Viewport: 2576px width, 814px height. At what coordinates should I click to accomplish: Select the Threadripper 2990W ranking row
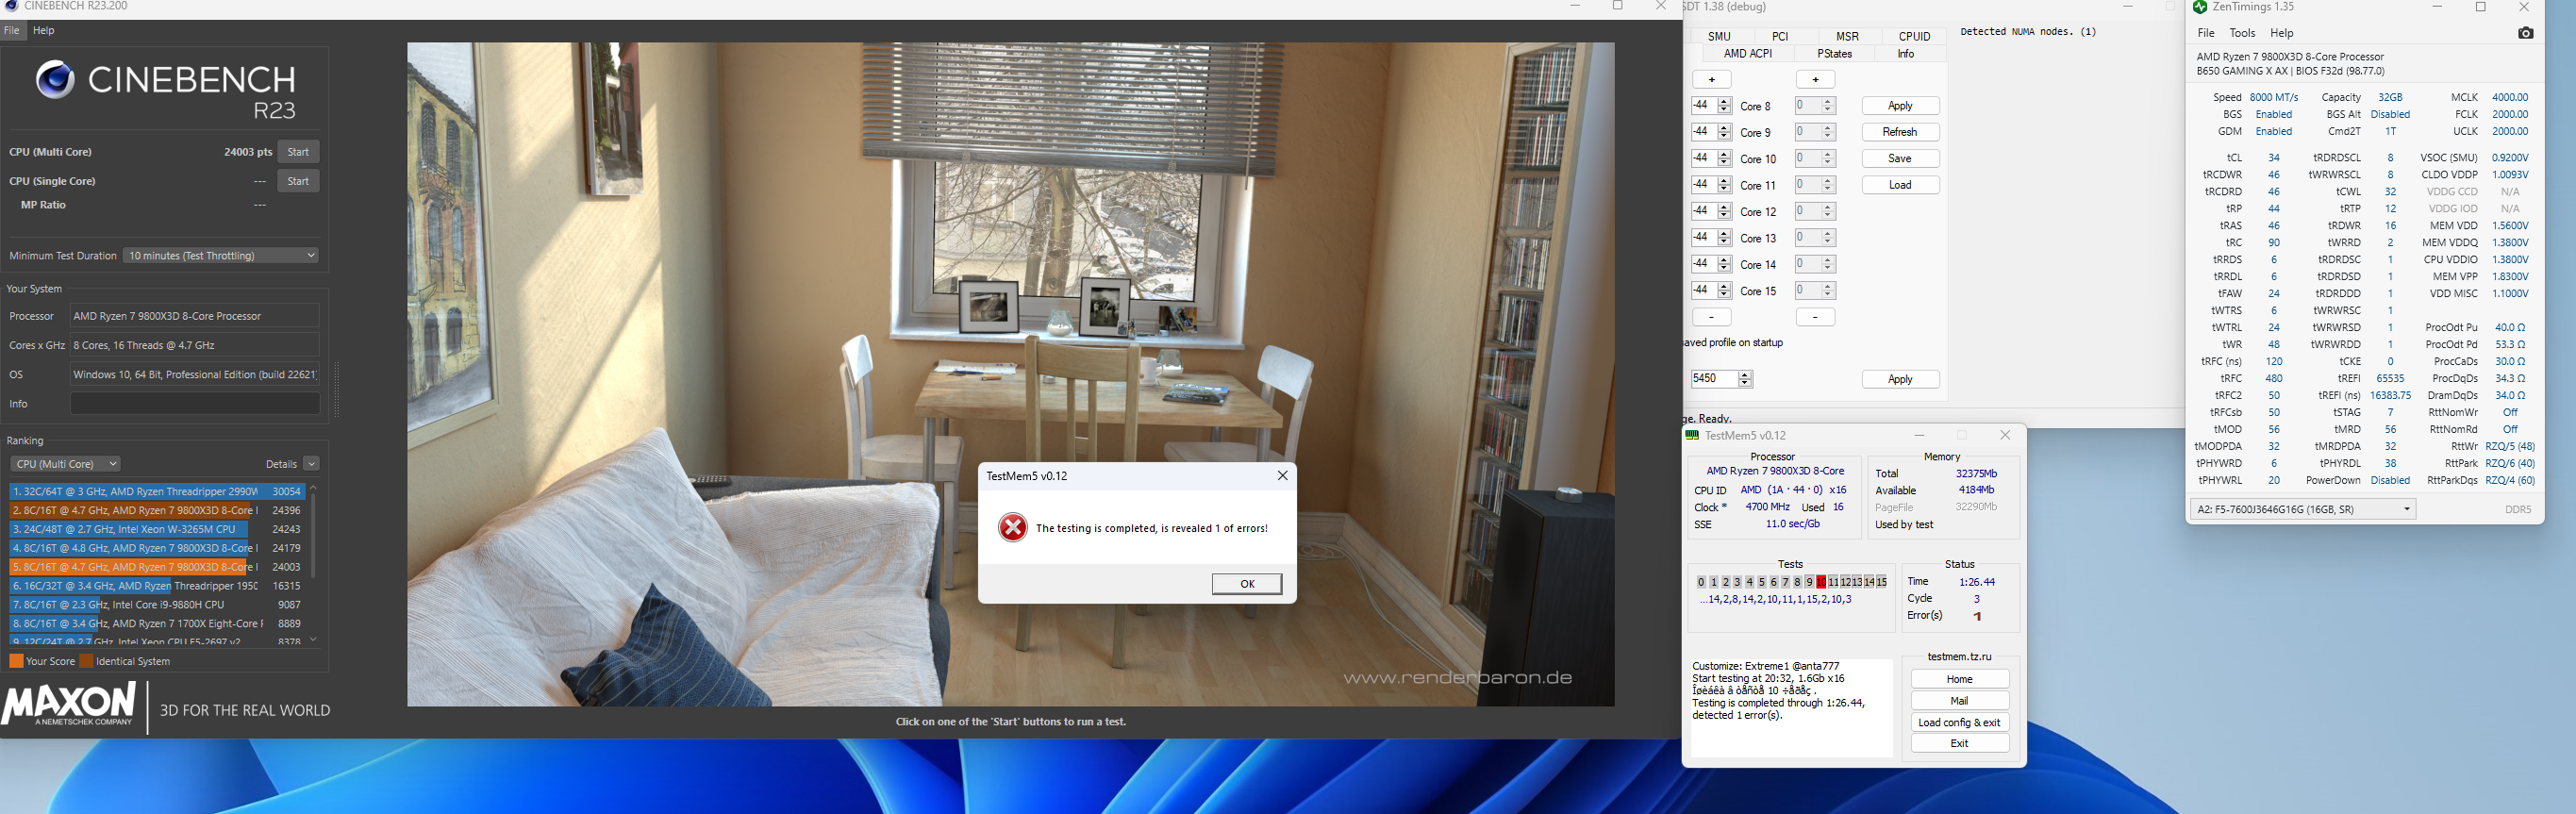[157, 492]
